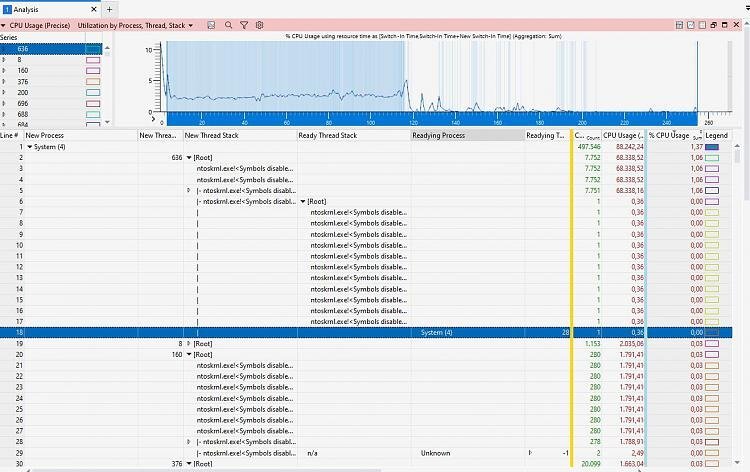Screen dimensions: 750x472
Task: Select row 19 with thread 8 Root
Action: 300,343
